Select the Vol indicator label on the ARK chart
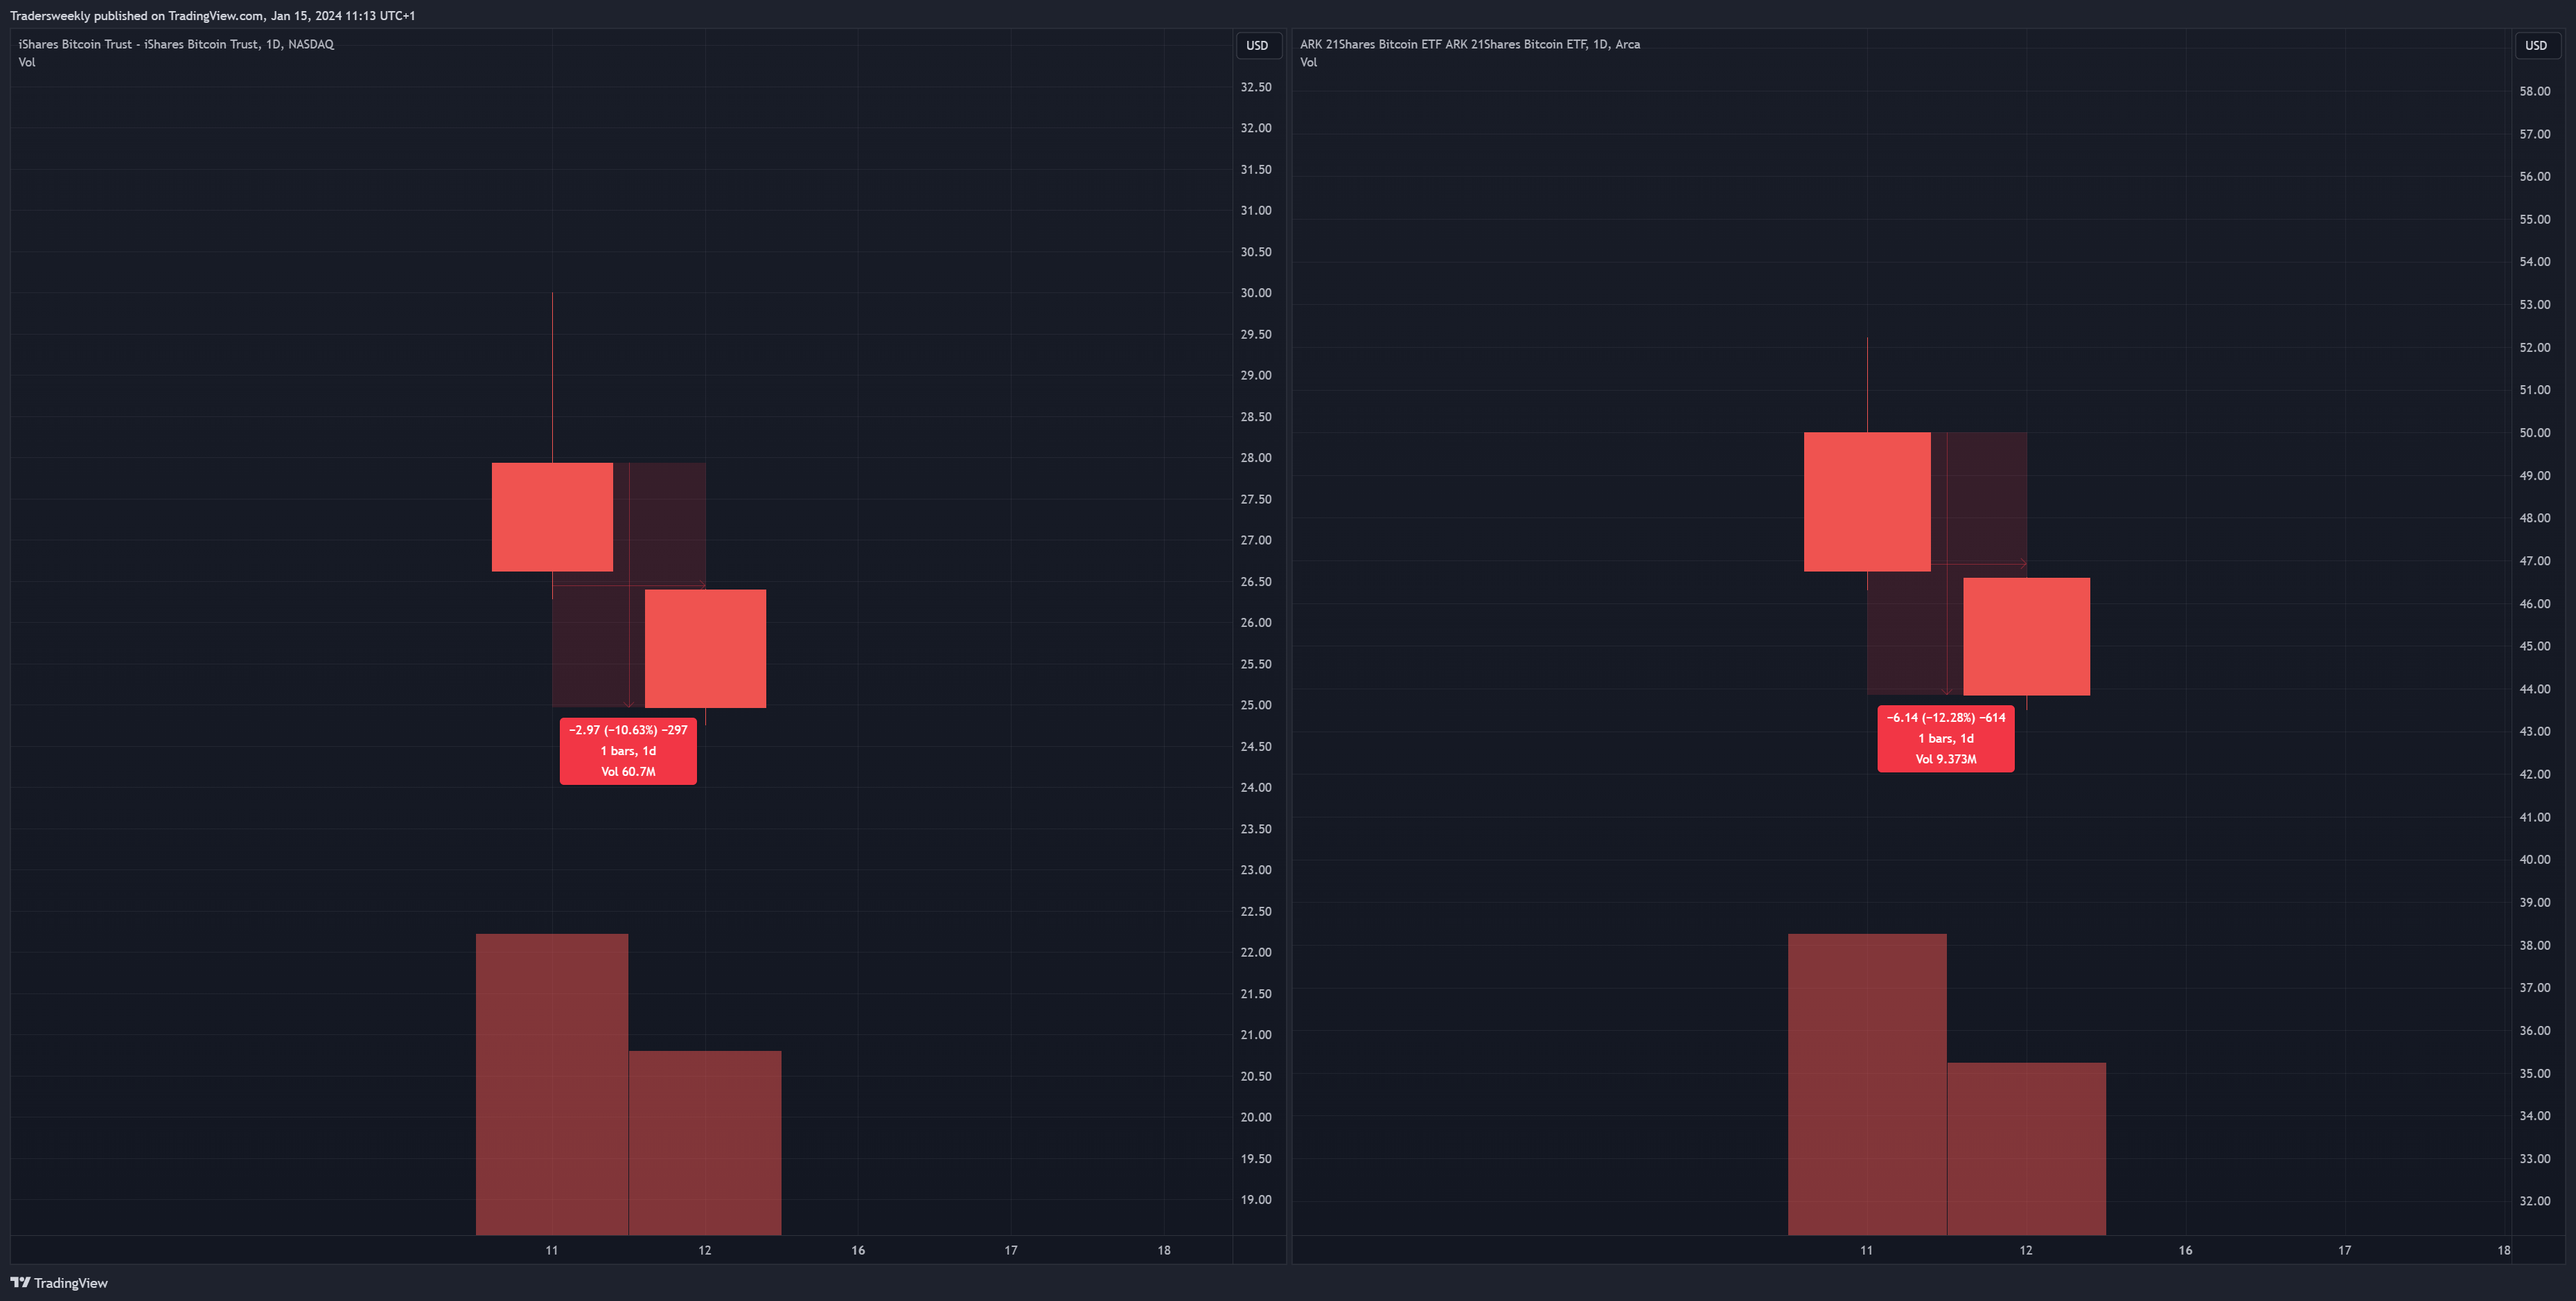The image size is (2576, 1301). click(x=1309, y=62)
